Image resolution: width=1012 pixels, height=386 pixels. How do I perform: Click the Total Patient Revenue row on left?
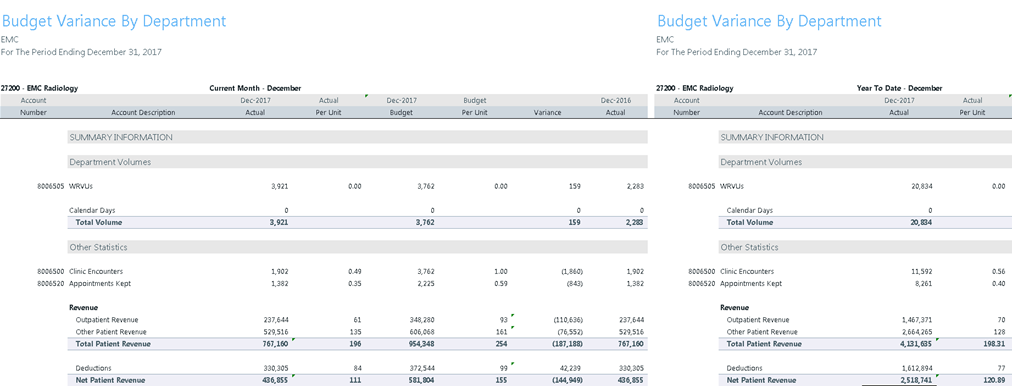357,344
